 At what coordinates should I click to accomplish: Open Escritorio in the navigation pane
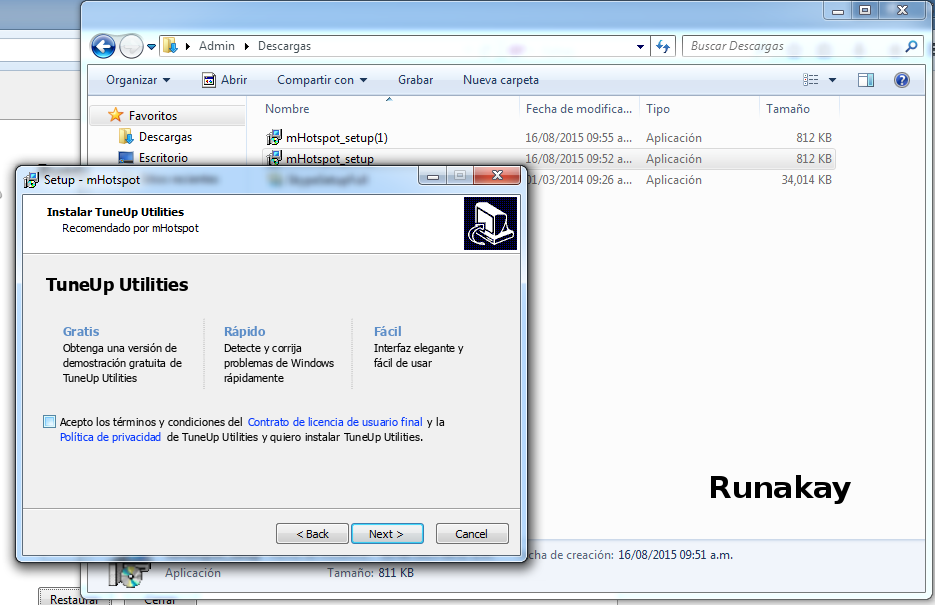coord(163,158)
